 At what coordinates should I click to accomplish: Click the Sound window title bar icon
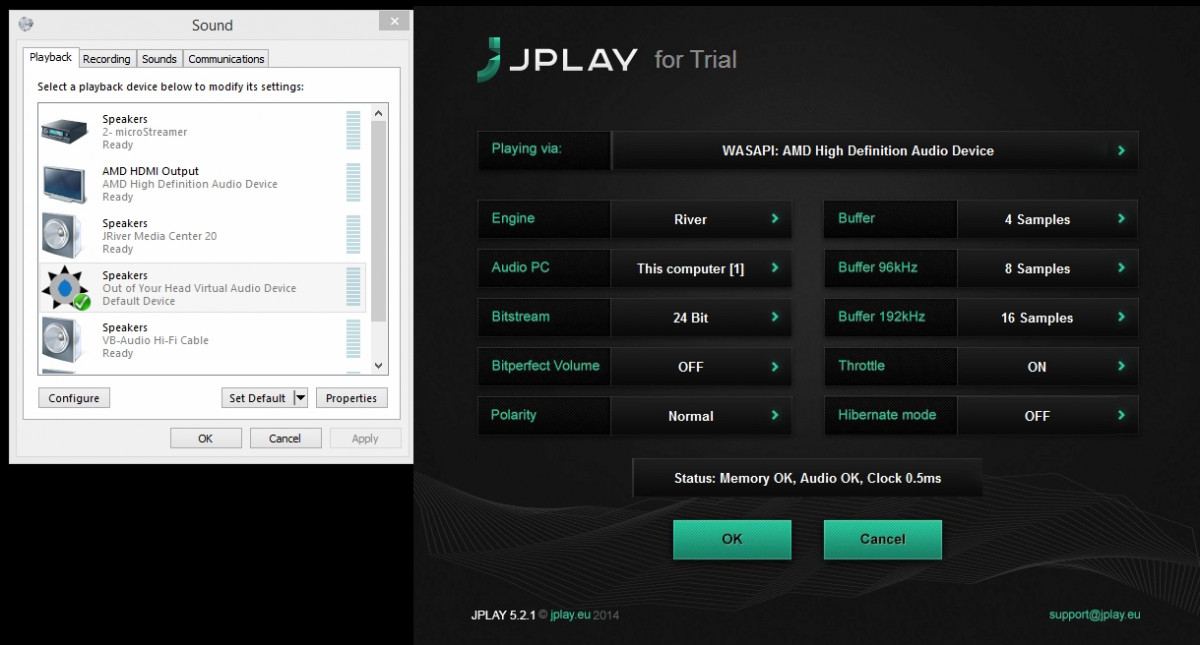click(25, 25)
